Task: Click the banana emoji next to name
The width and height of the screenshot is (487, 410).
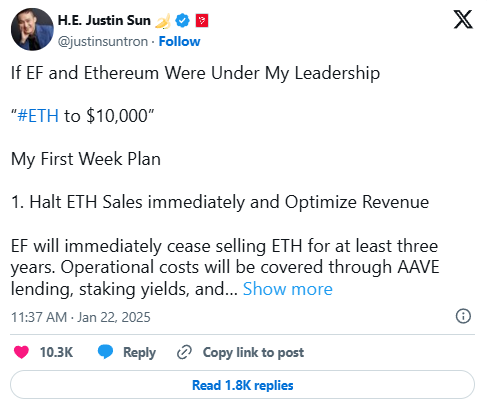Action: coord(163,21)
